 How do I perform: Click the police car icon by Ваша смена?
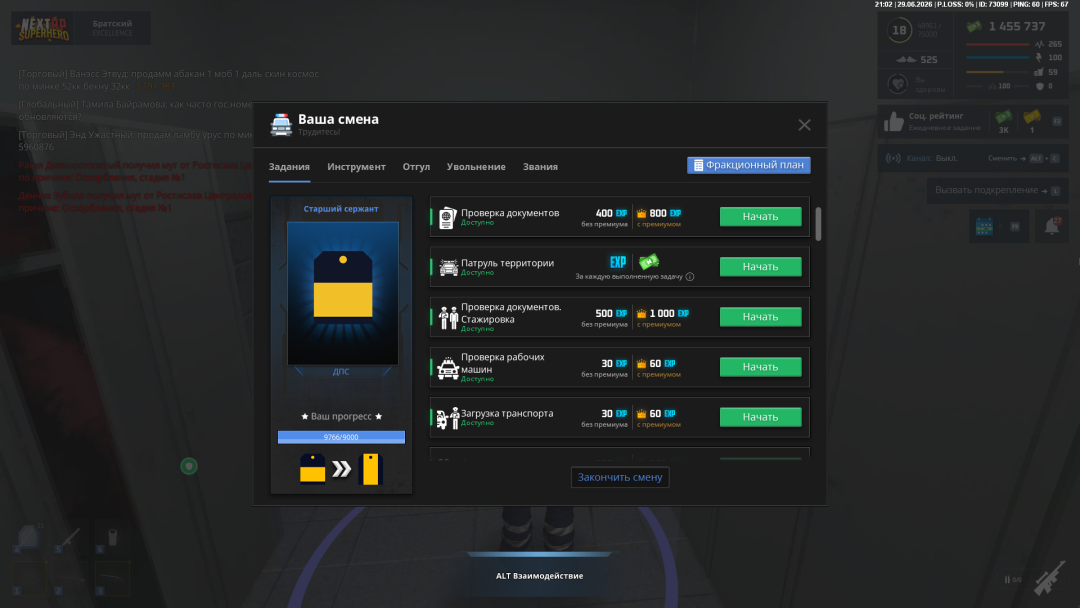[281, 125]
